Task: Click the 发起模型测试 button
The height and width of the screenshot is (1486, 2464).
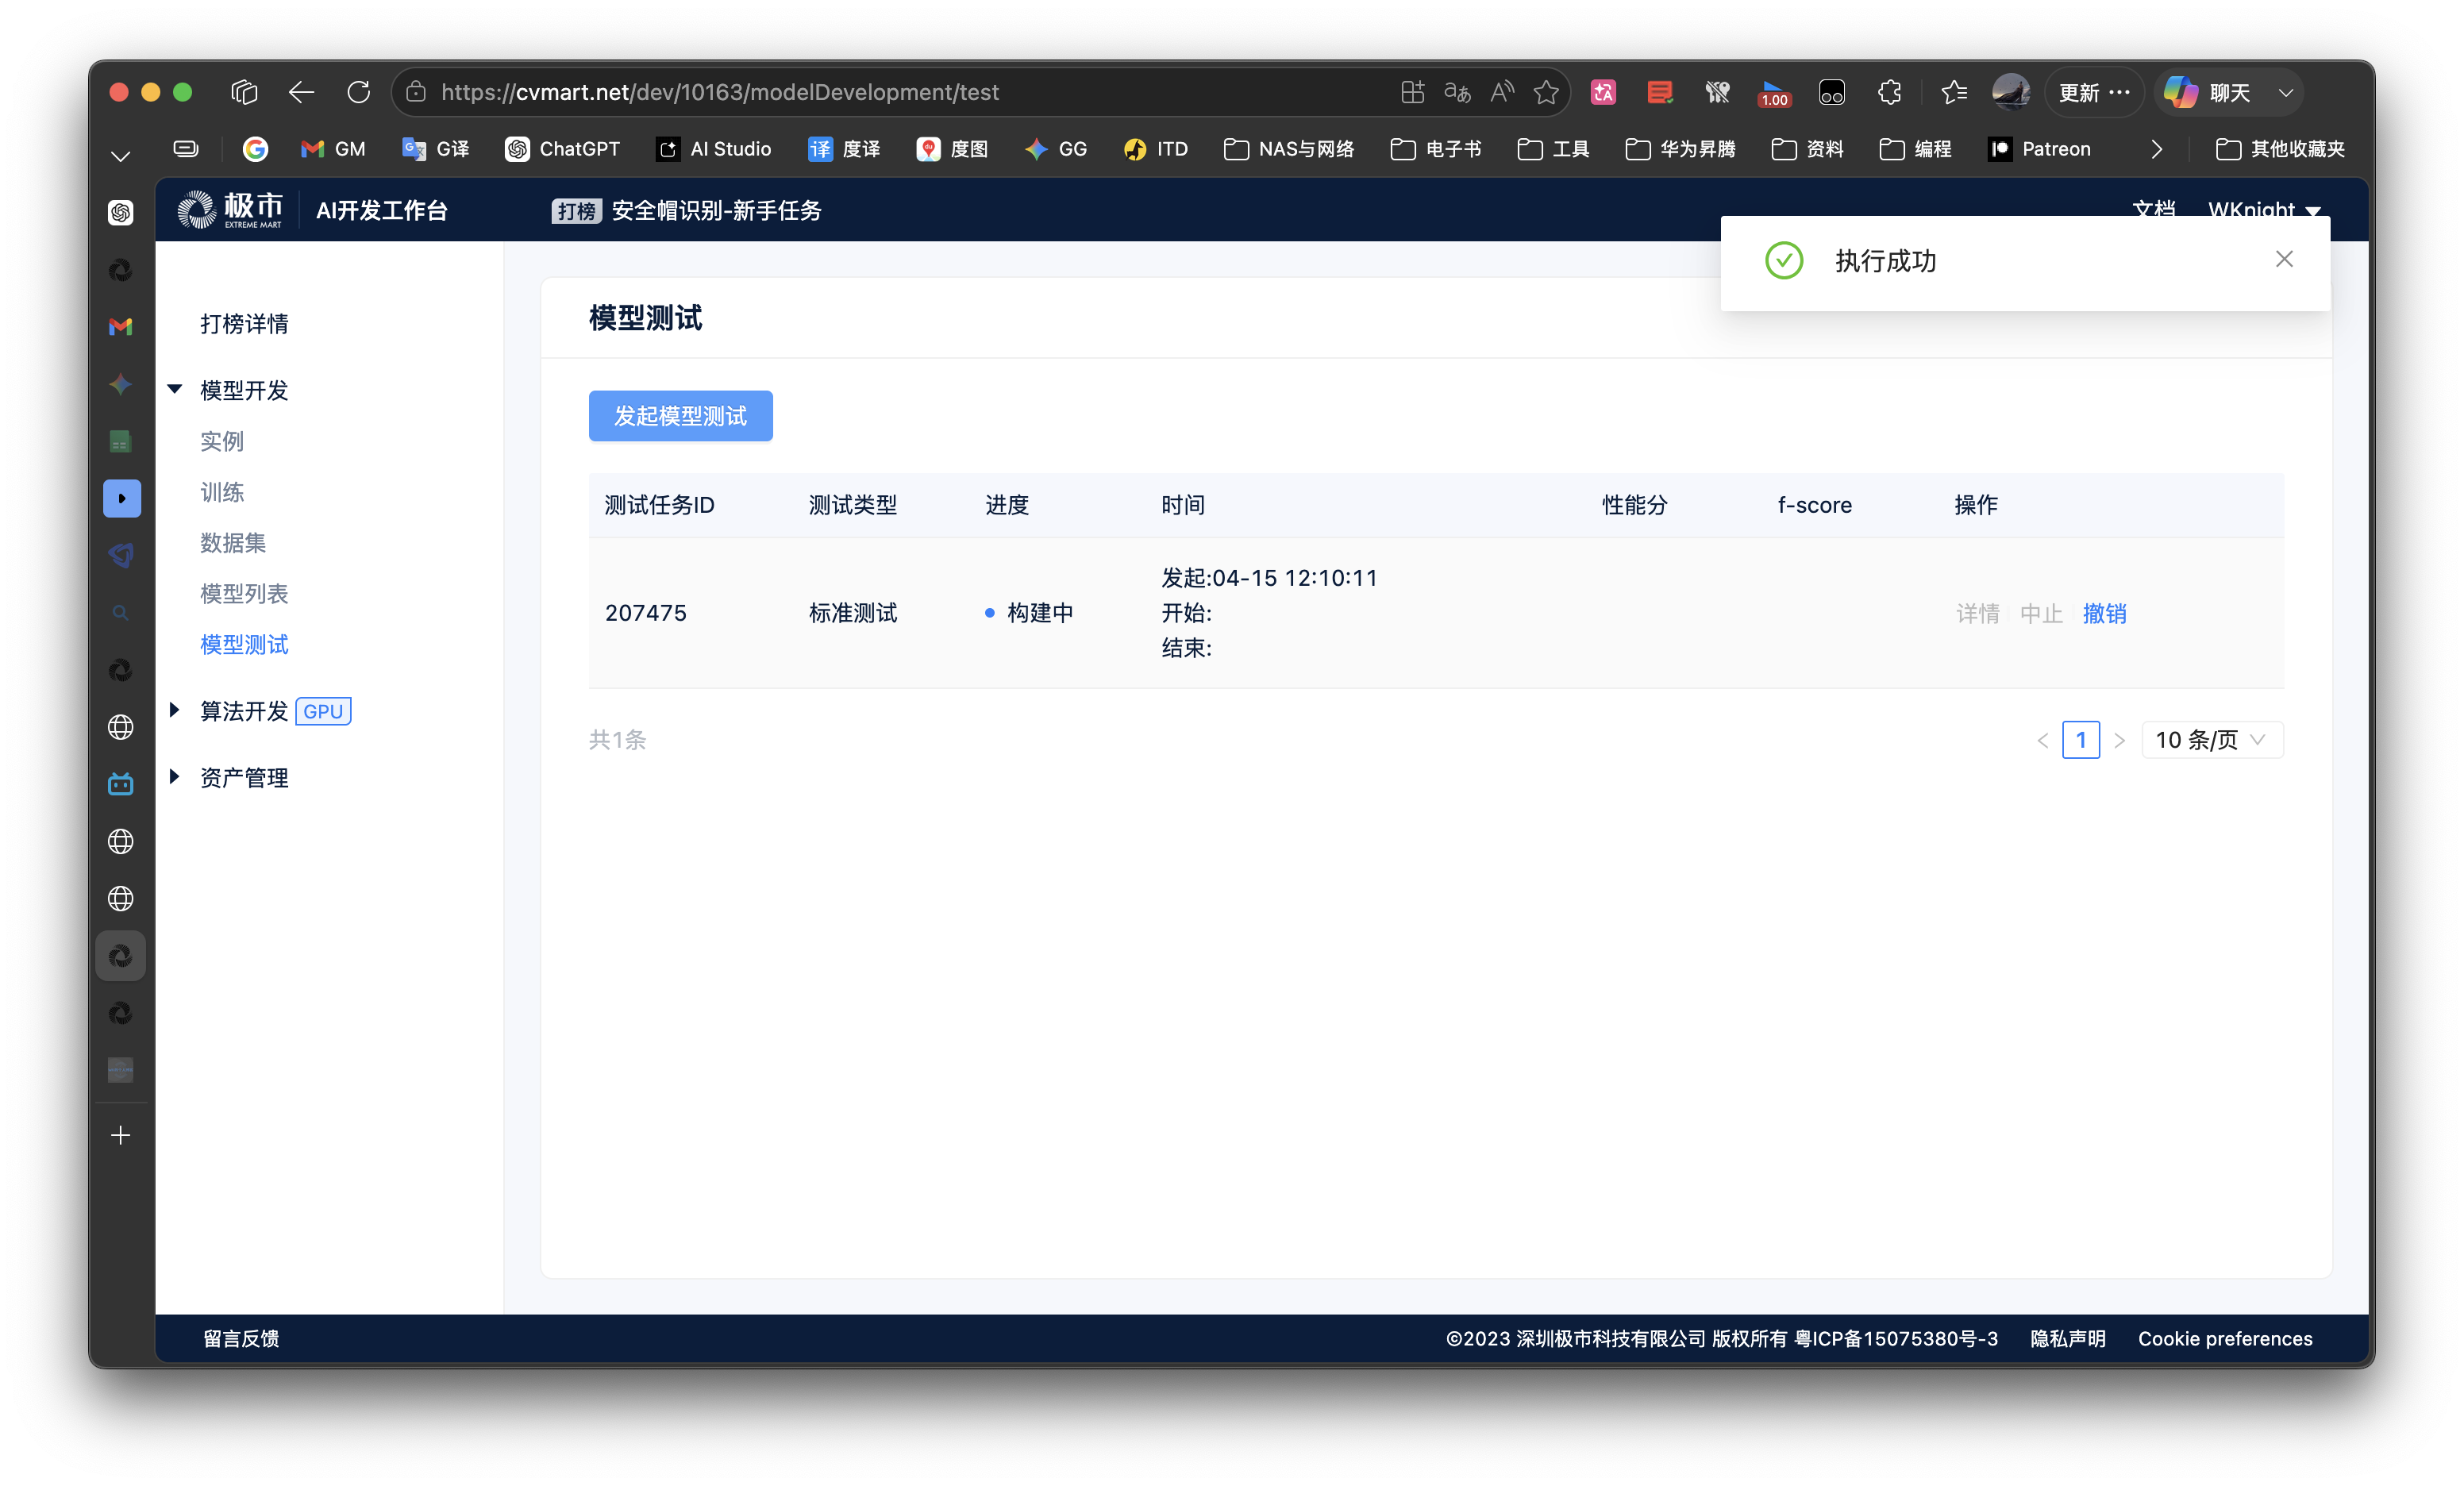Action: pos(680,416)
